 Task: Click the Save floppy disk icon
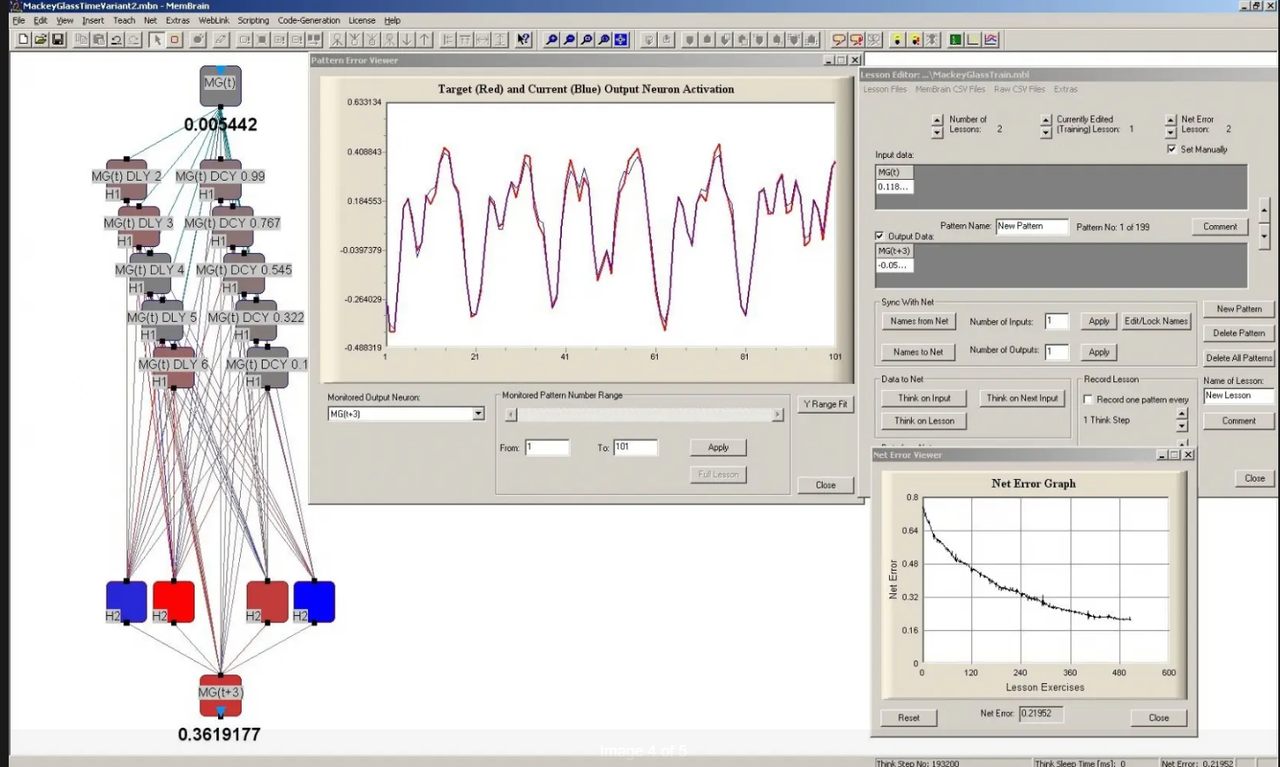point(57,40)
